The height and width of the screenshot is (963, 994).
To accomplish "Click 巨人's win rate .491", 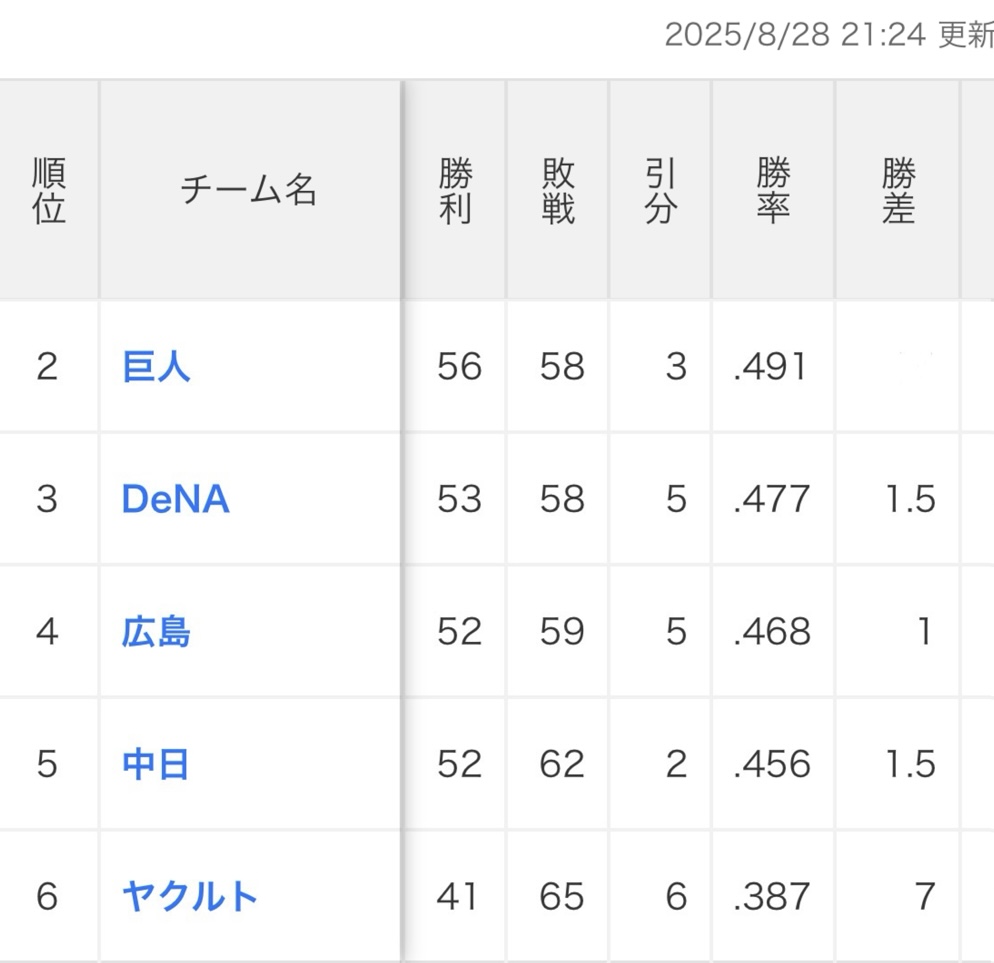I will point(769,367).
